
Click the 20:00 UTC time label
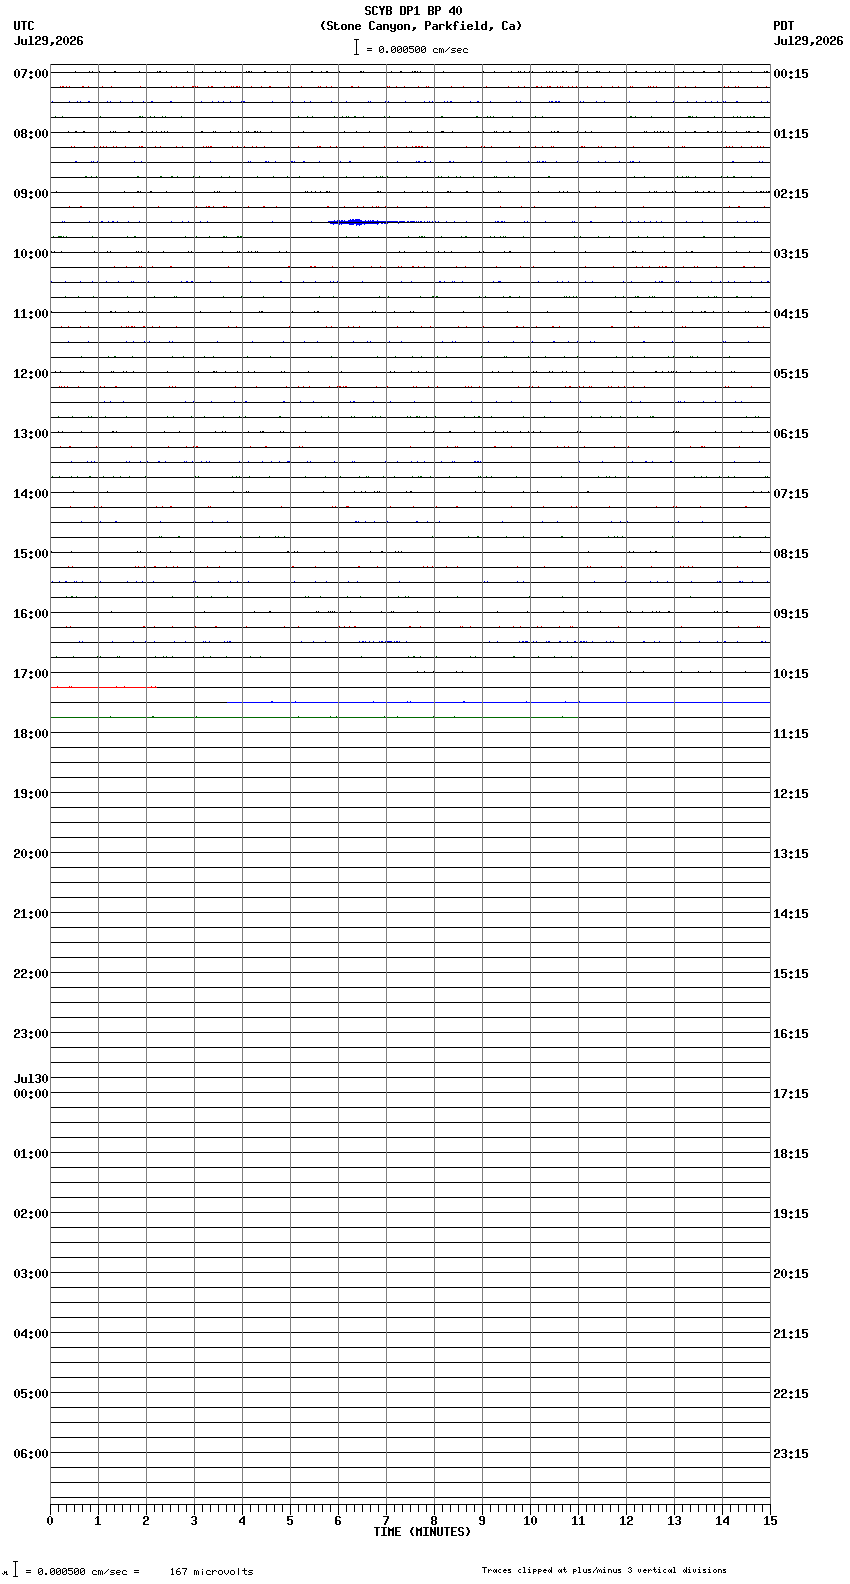click(31, 854)
